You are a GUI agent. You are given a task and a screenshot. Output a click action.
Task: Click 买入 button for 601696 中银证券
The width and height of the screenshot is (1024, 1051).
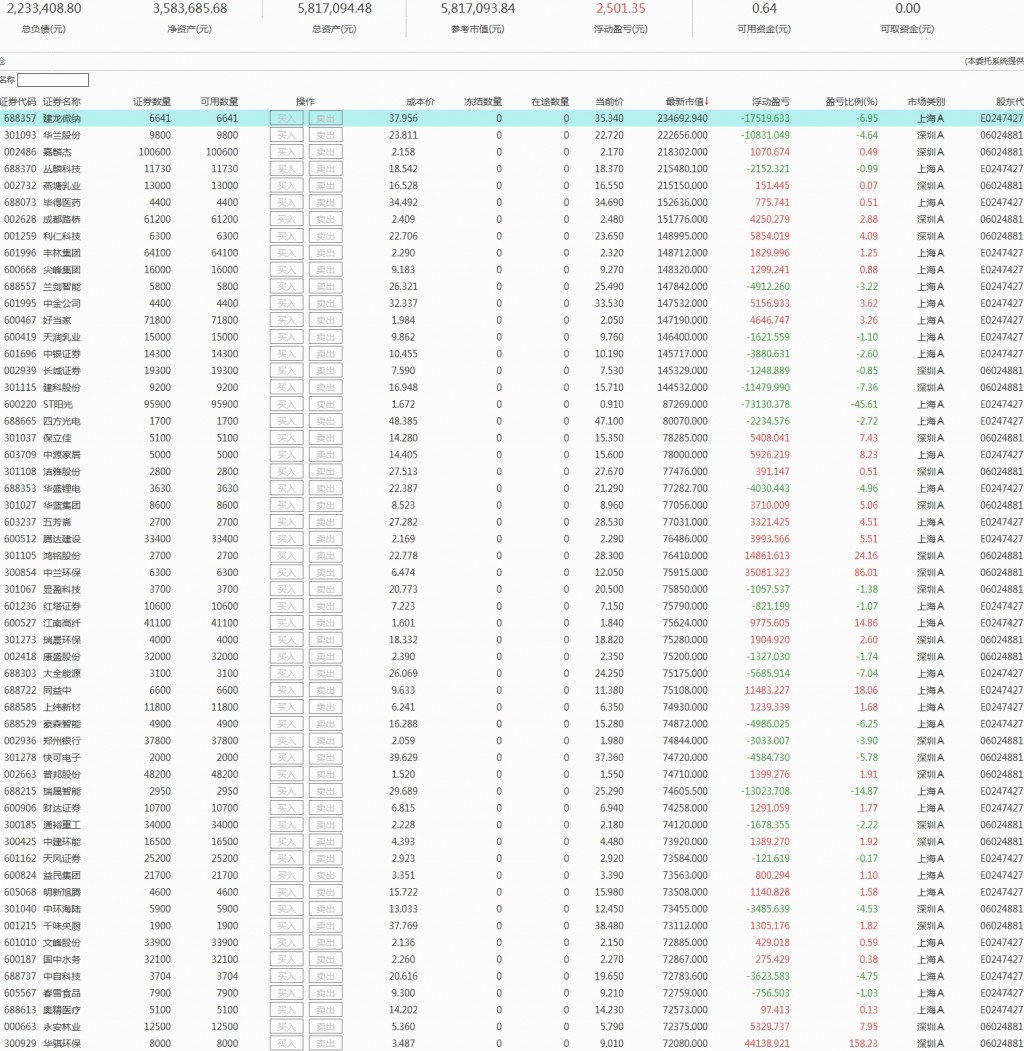click(287, 354)
